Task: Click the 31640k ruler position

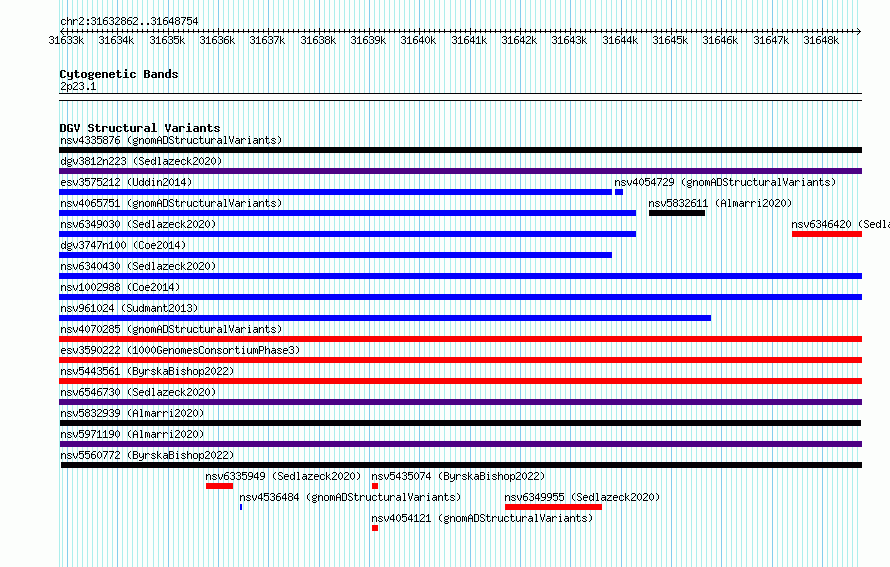Action: click(x=418, y=40)
